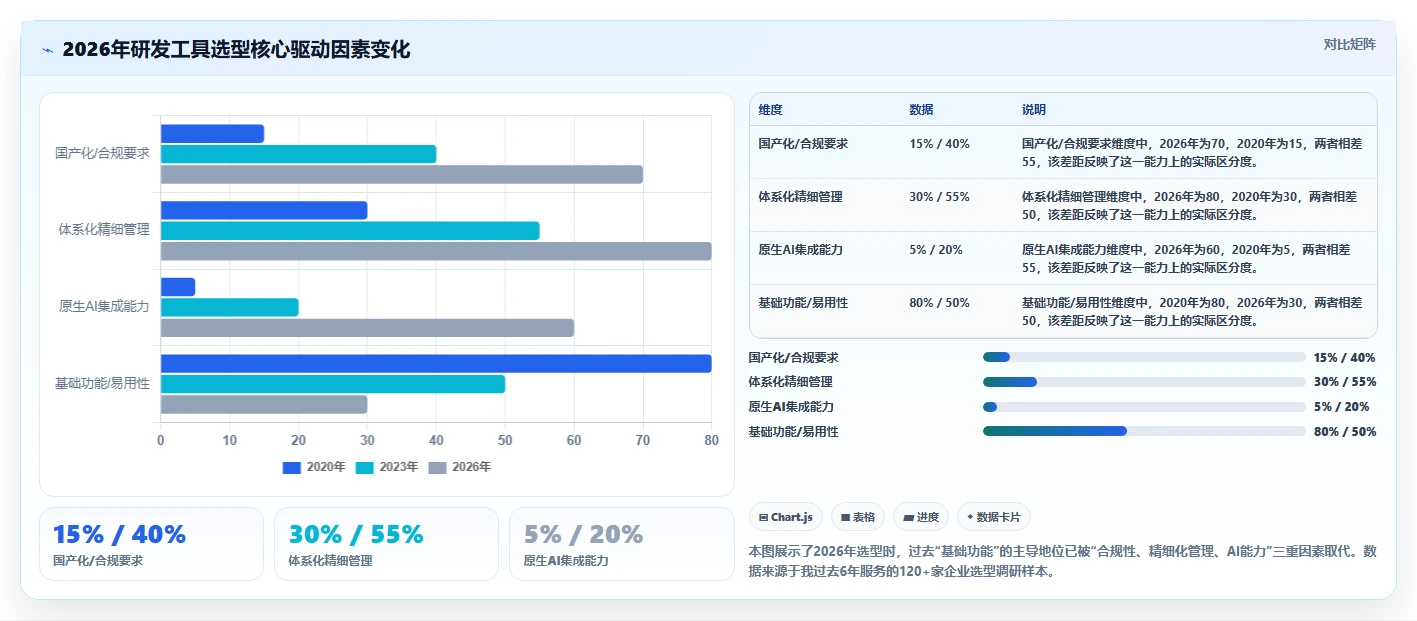This screenshot has width=1417, height=621.
Task: Click the 2023年 cyan chart bar for 原生AI集成能力
Action: click(x=230, y=307)
